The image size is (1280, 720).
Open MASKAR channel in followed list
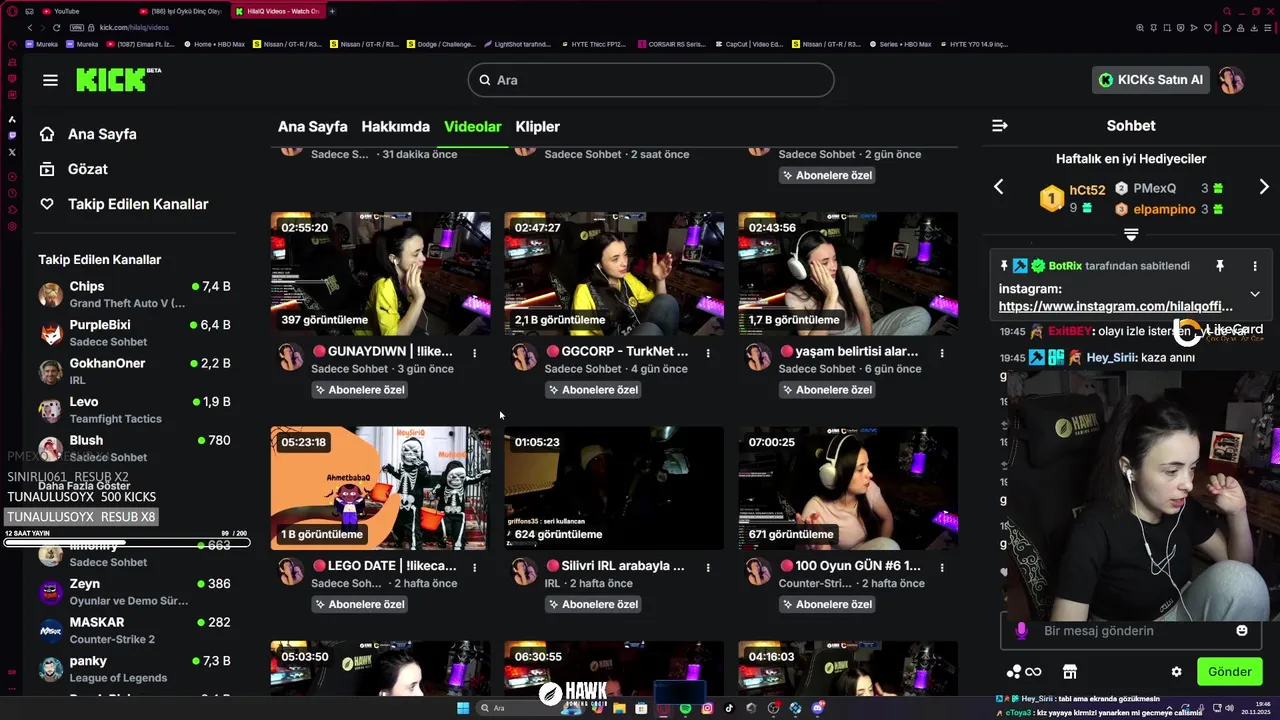point(135,630)
